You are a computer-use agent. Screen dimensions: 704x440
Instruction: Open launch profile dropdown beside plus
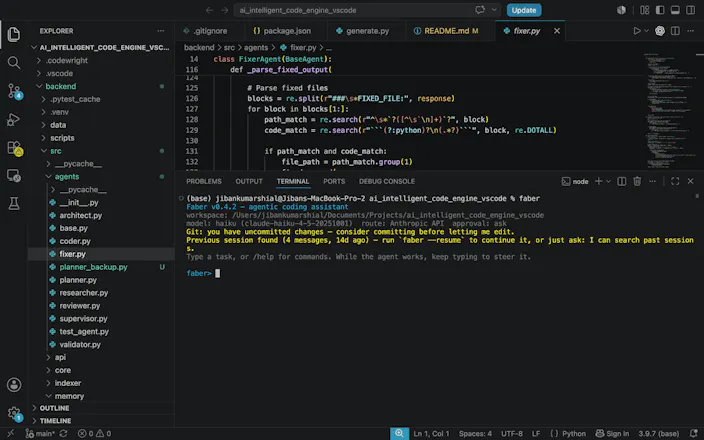(608, 181)
